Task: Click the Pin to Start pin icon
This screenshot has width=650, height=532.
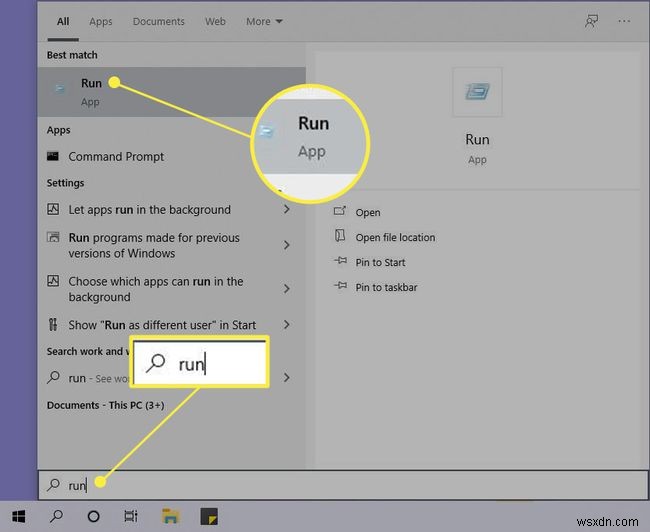Action: [340, 261]
